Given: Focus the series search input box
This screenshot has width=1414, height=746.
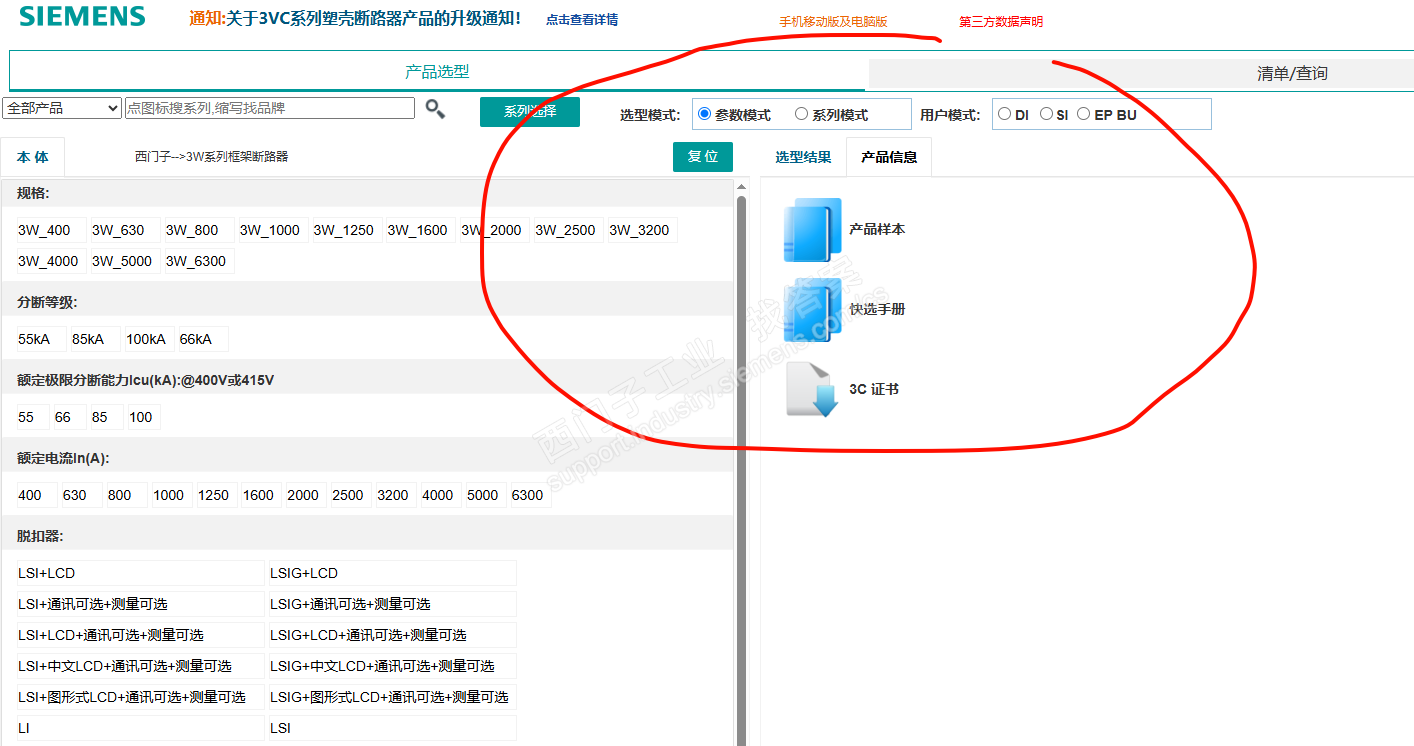Looking at the screenshot, I should (269, 108).
